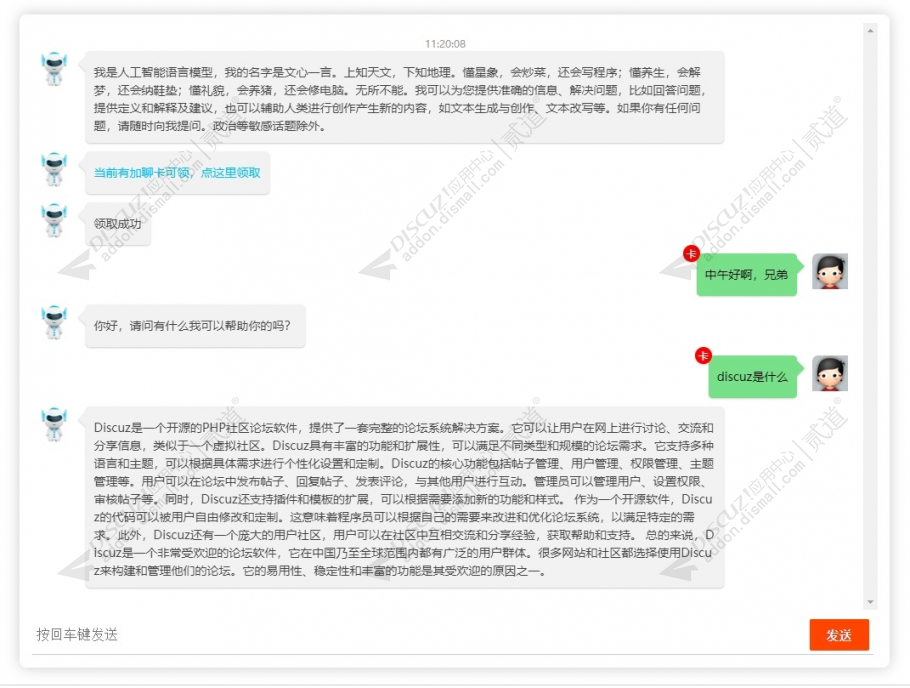This screenshot has height=688, width=910.
Task: Click the 11:20:08 timestamp
Action: pyautogui.click(x=445, y=44)
